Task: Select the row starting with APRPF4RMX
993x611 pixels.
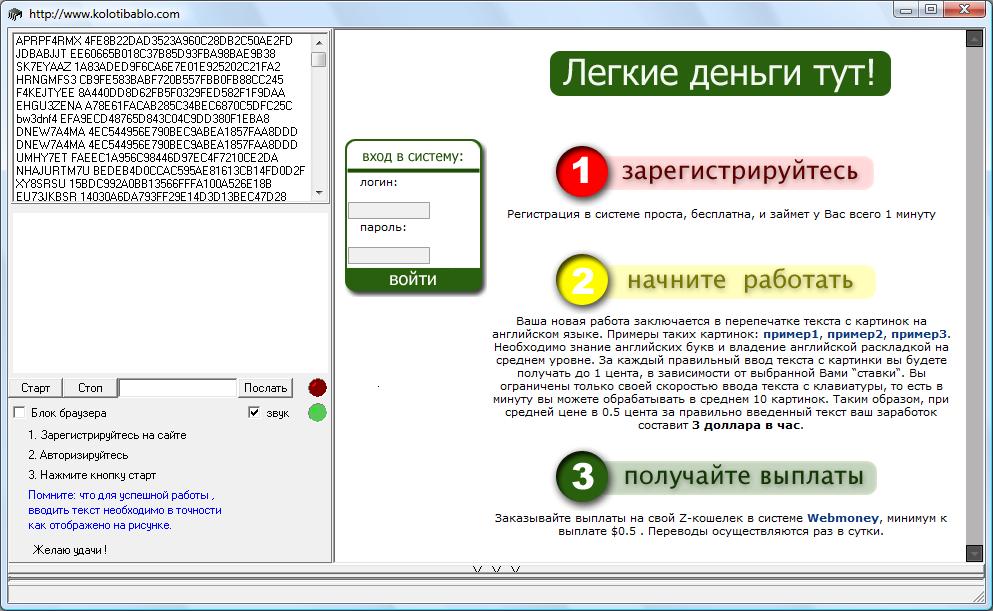Action: click(154, 41)
